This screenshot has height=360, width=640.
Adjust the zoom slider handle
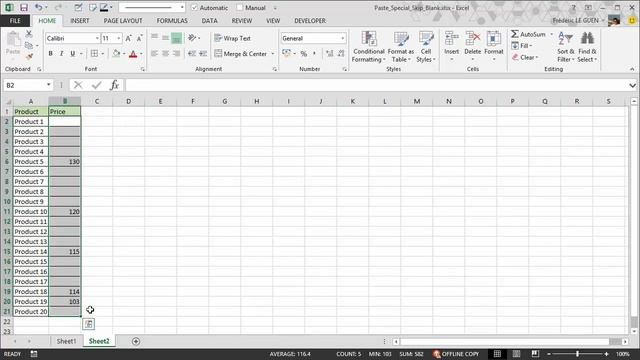pos(578,354)
